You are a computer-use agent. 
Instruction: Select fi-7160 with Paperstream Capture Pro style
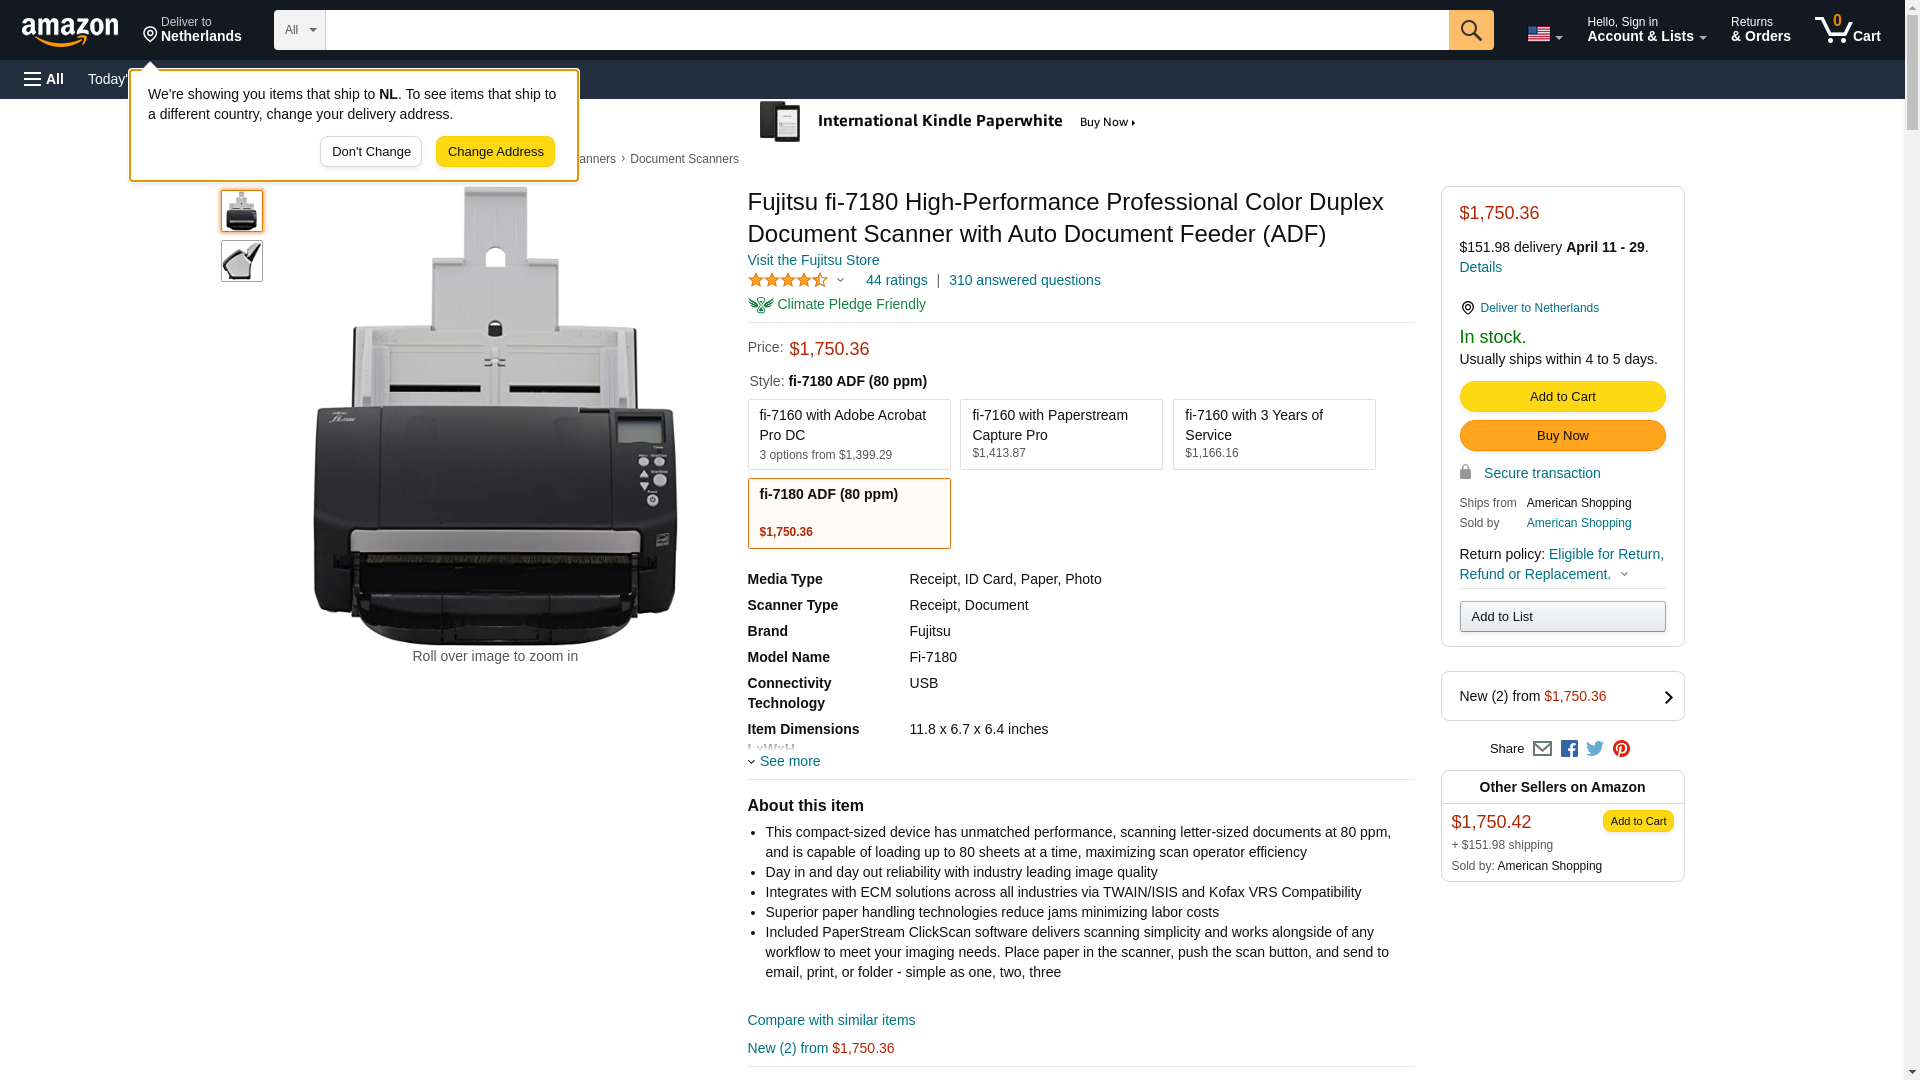pos(1060,435)
